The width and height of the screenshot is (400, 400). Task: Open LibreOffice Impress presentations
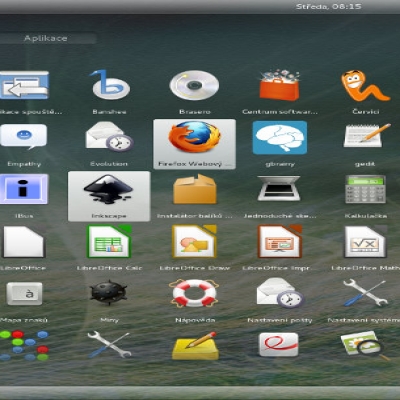(280, 242)
